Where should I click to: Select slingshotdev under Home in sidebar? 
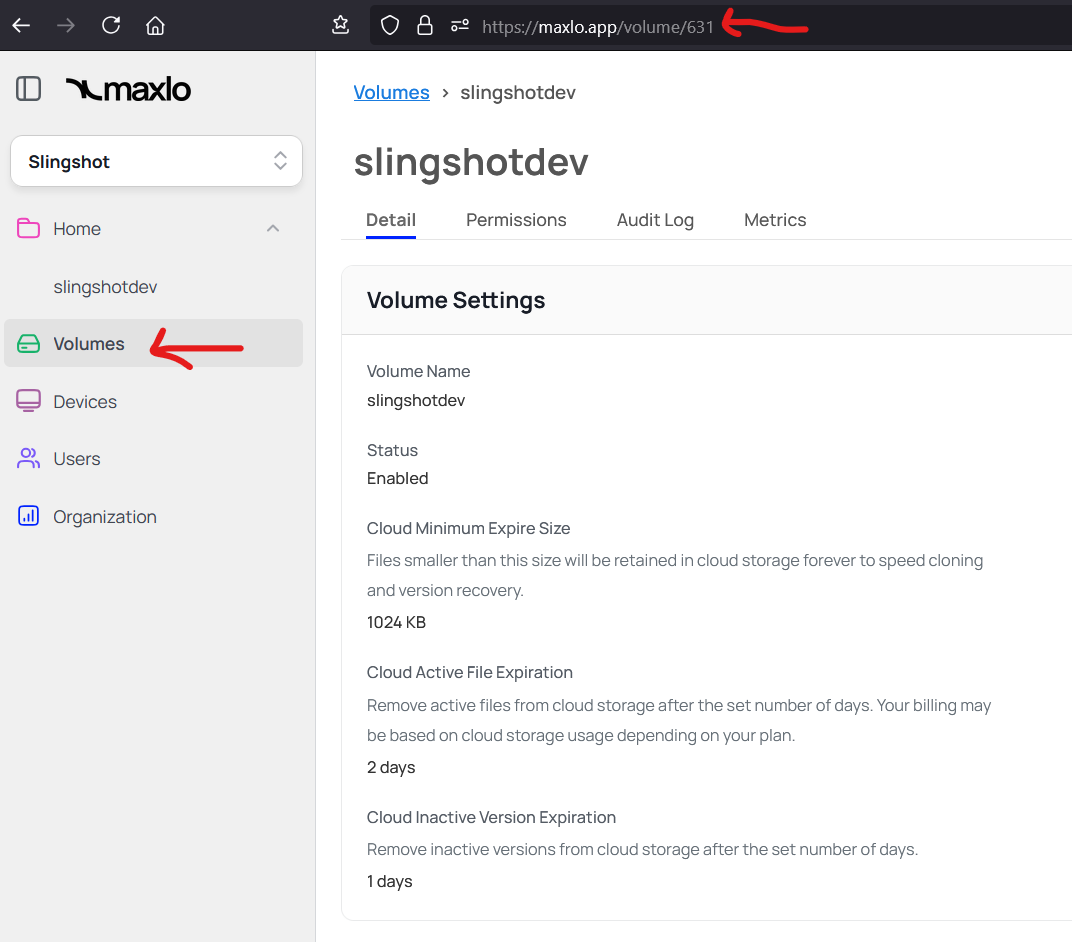105,287
